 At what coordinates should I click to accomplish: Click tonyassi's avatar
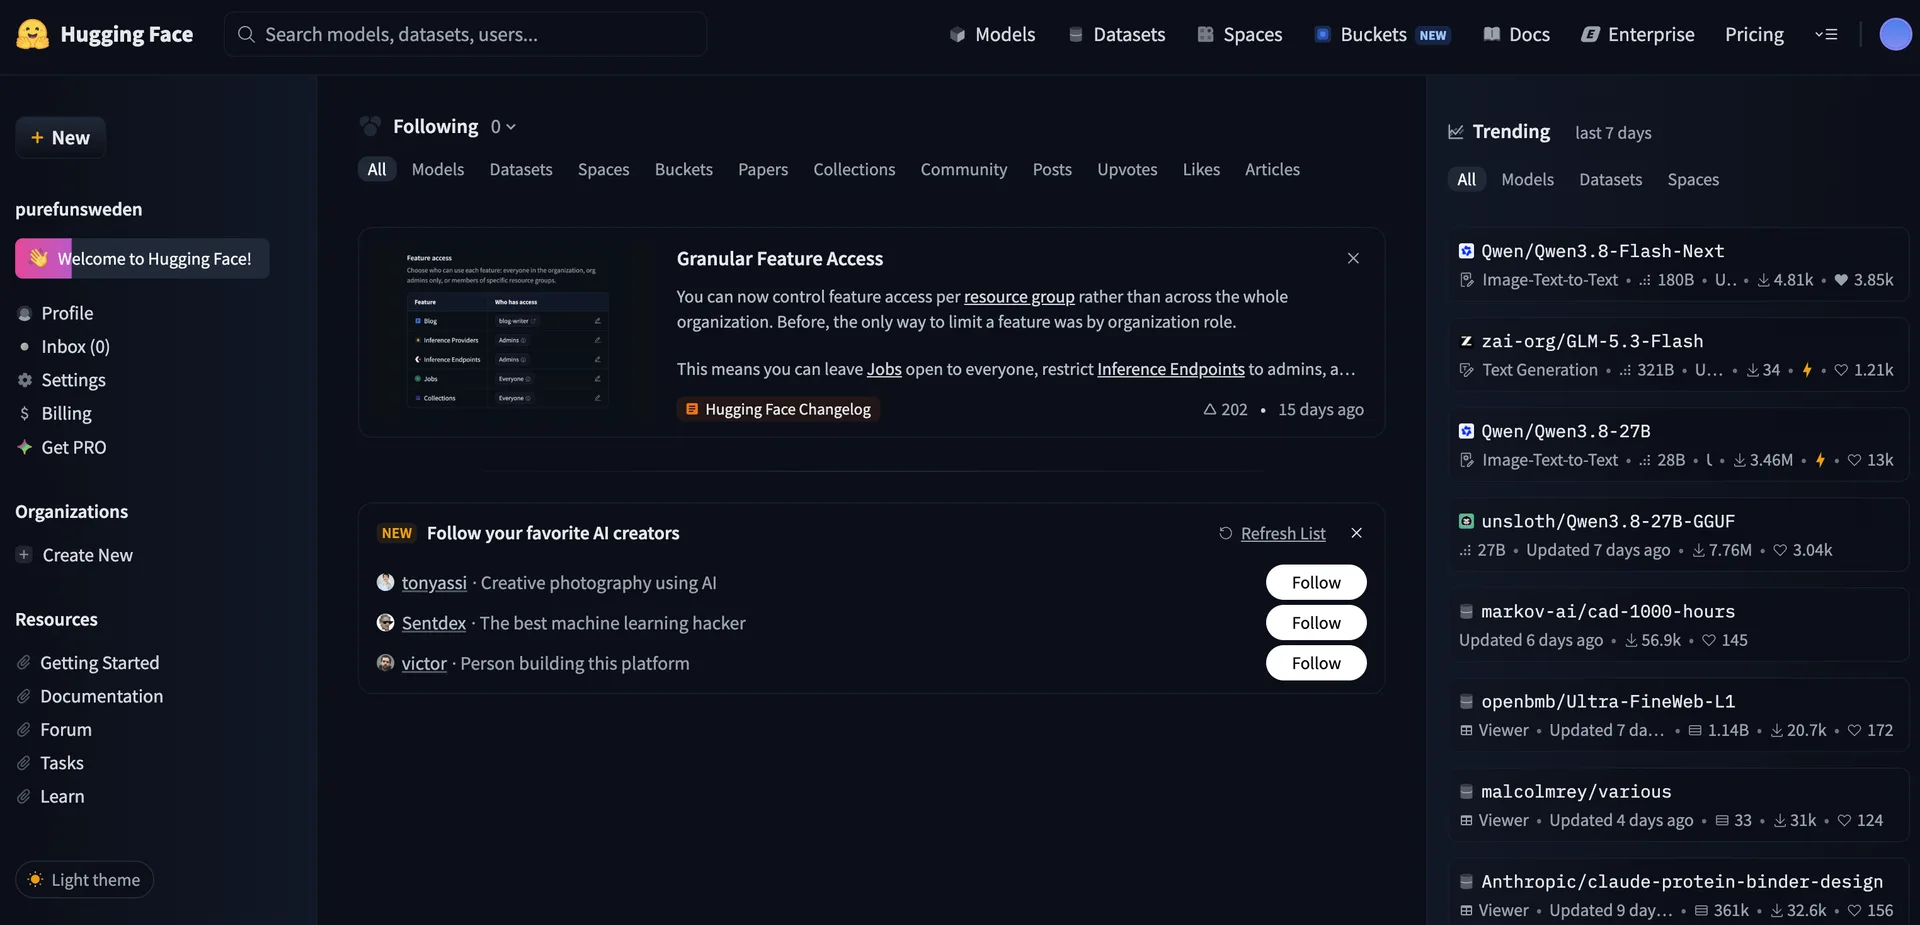[x=385, y=582]
